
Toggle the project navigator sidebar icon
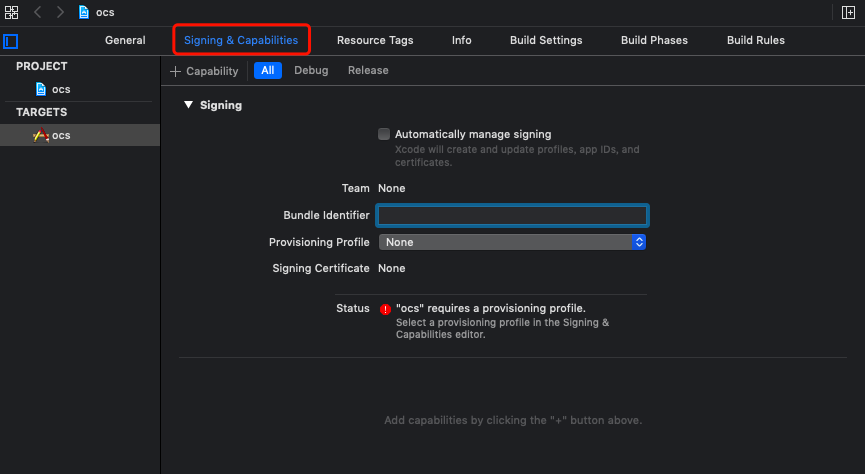click(11, 41)
